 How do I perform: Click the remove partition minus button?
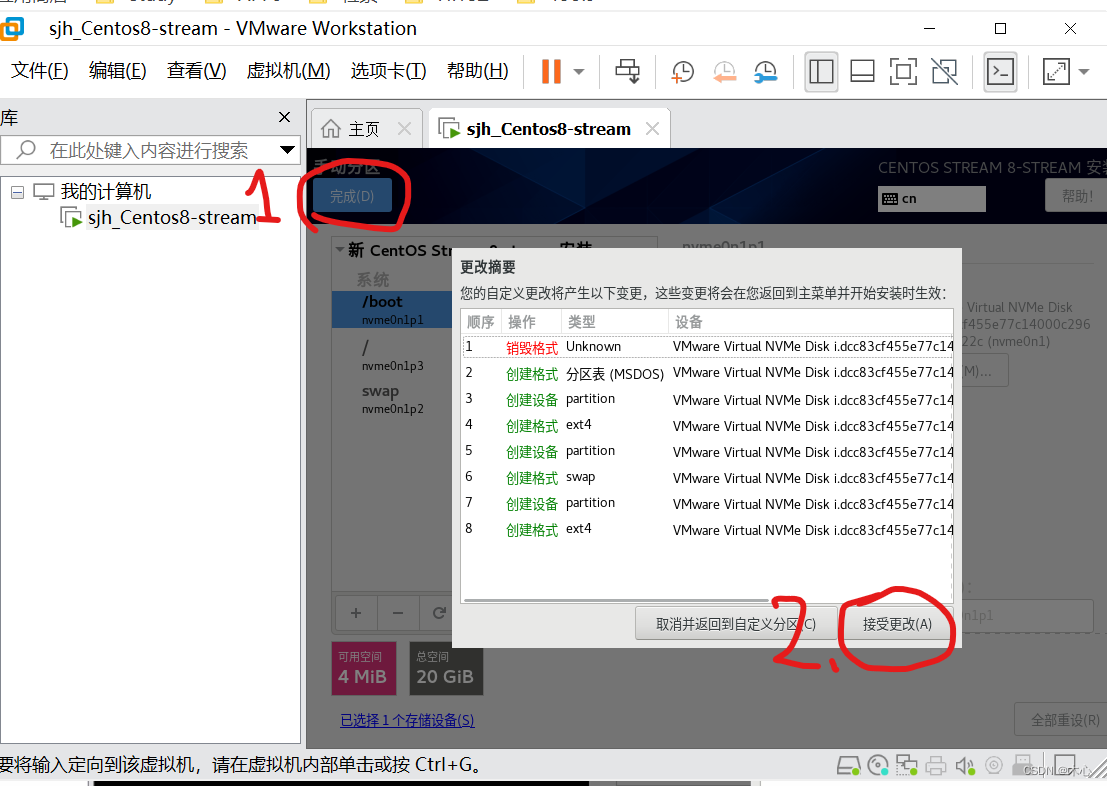point(398,613)
